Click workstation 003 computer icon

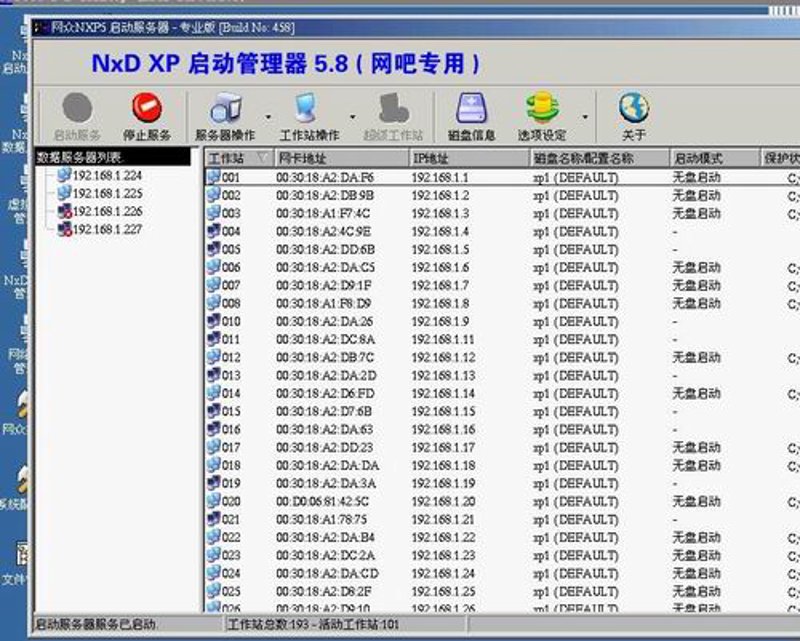(213, 213)
